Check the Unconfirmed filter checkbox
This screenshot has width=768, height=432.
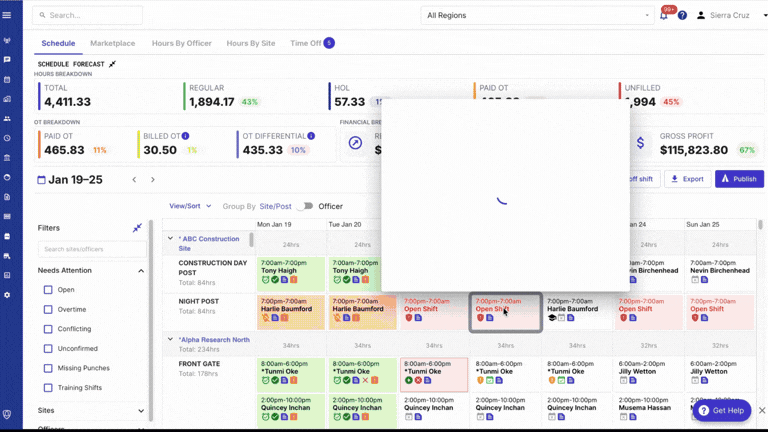tap(48, 349)
